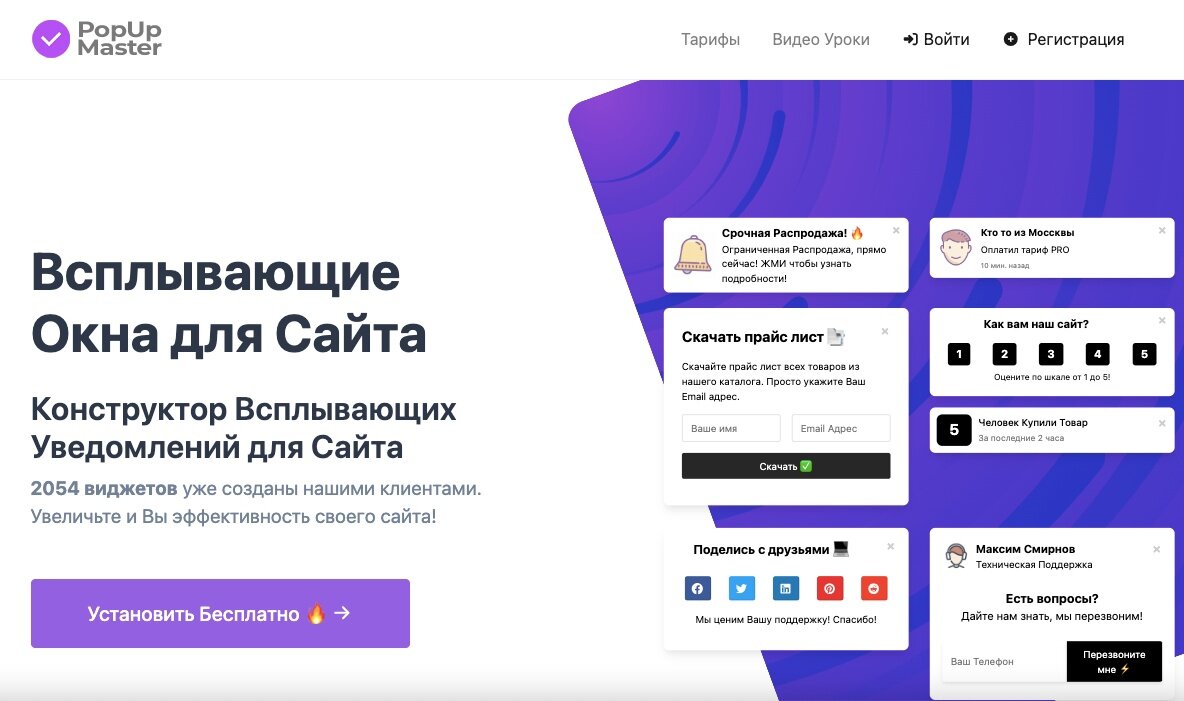
Task: Open the Тарифы menu item
Action: [x=711, y=39]
